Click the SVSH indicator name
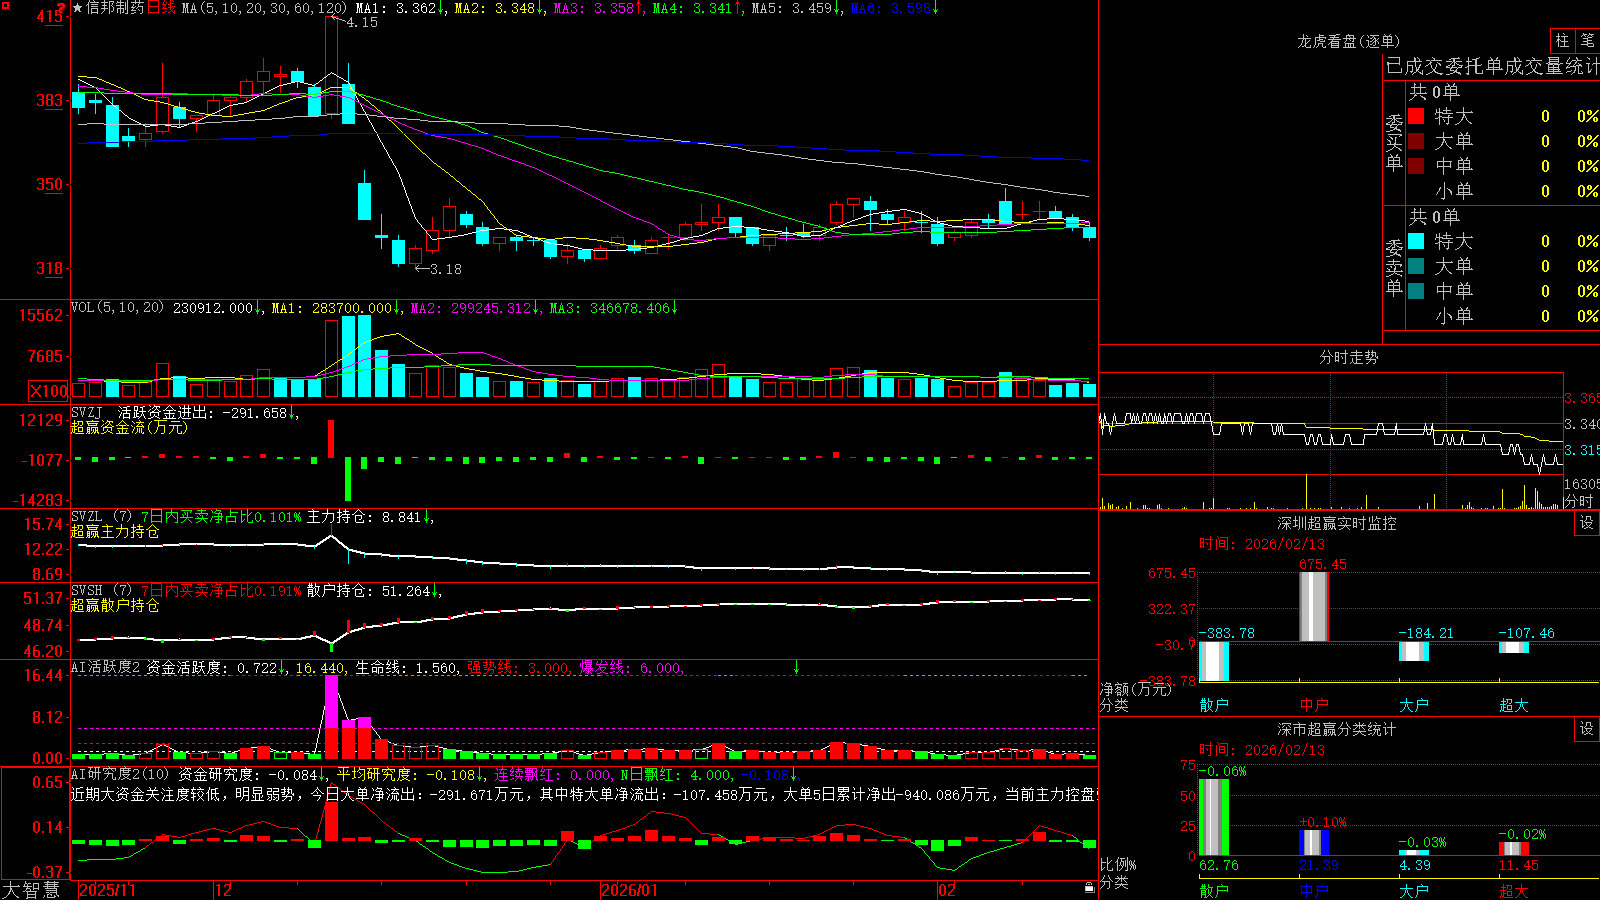1600x900 pixels. click(87, 591)
